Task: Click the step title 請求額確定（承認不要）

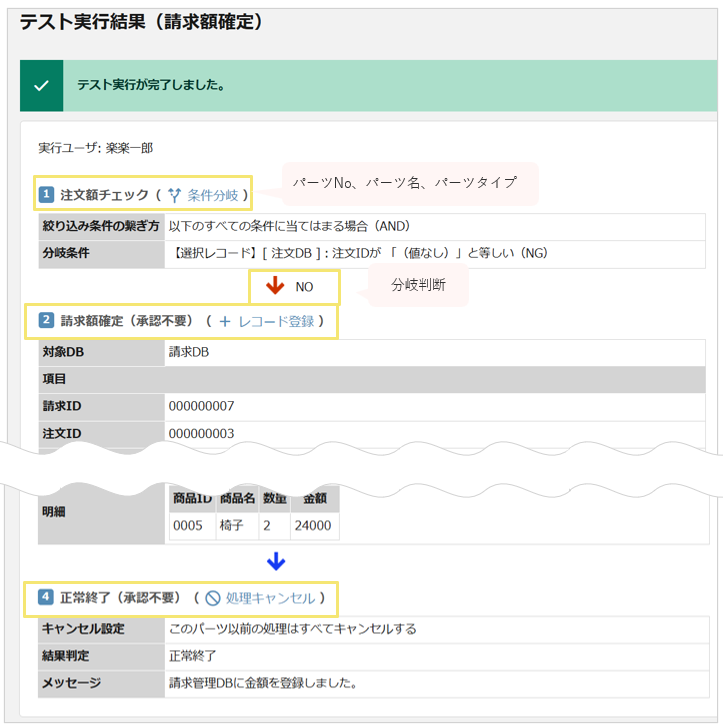Action: point(127,321)
